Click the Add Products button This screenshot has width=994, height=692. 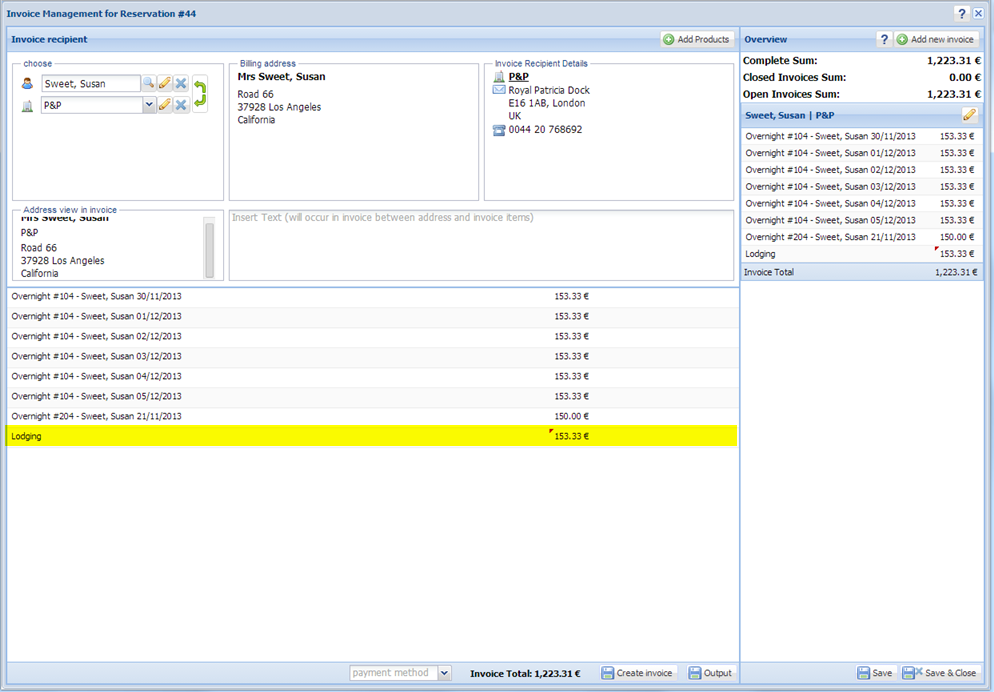(696, 39)
